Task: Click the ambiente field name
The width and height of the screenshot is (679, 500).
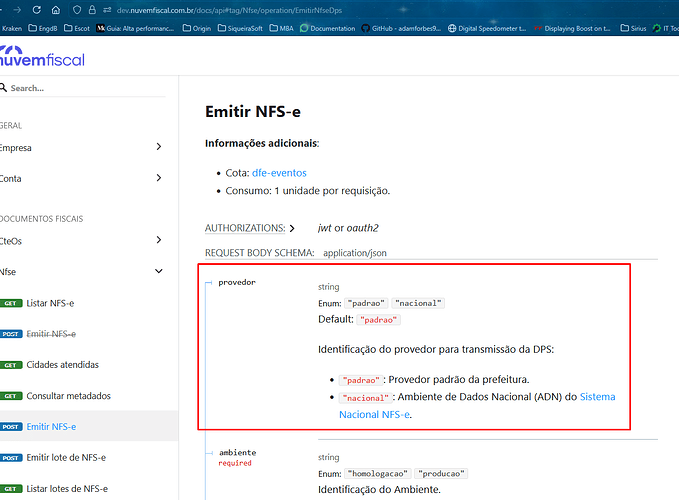Action: click(237, 452)
